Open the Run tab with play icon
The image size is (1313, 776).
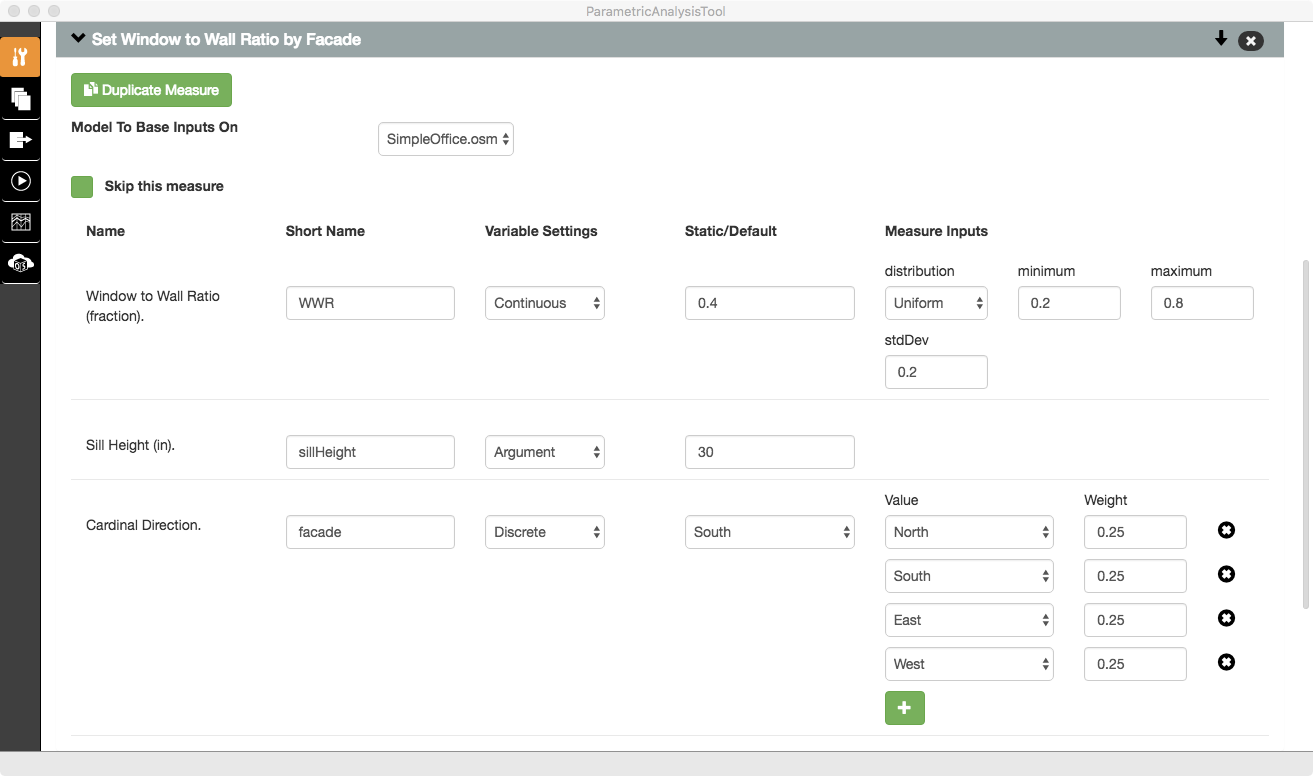(x=20, y=181)
